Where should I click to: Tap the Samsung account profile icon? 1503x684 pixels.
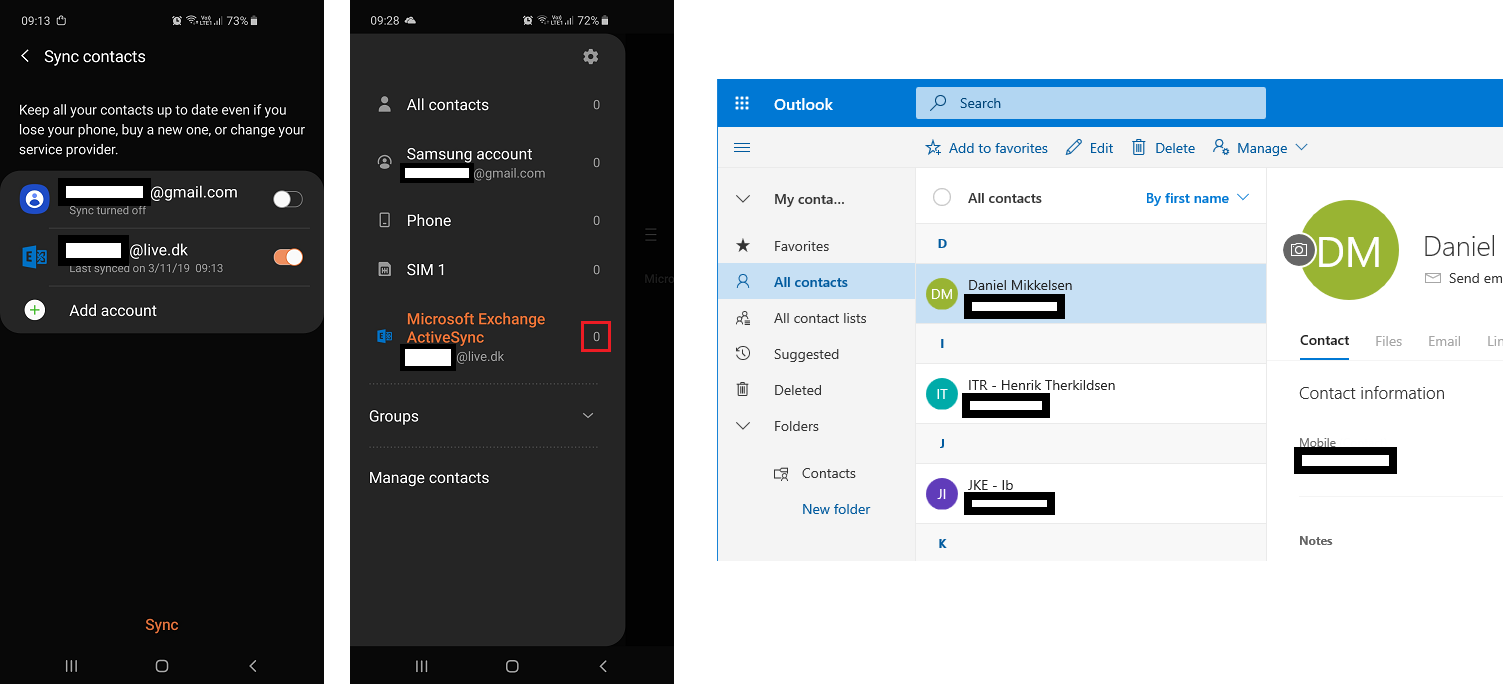tap(384, 162)
